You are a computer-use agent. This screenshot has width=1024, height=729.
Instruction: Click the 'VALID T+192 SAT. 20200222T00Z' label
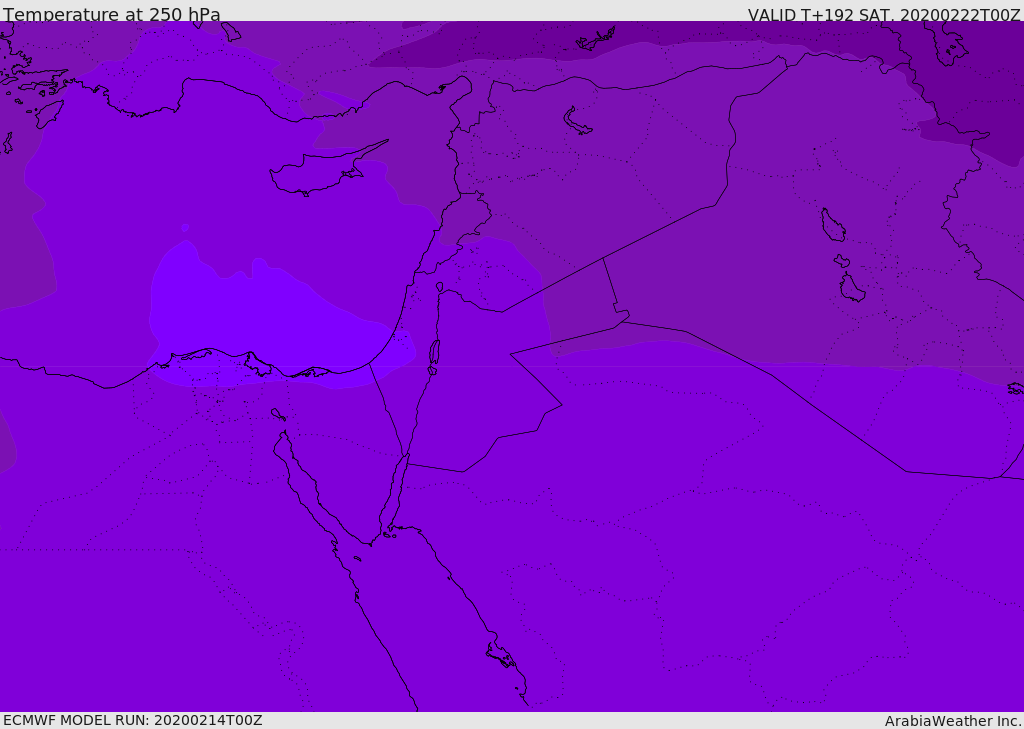click(884, 14)
